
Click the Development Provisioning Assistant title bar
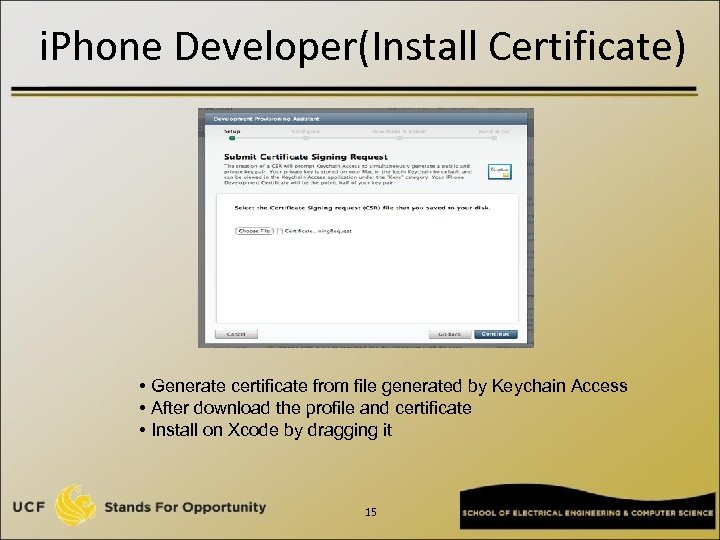366,119
